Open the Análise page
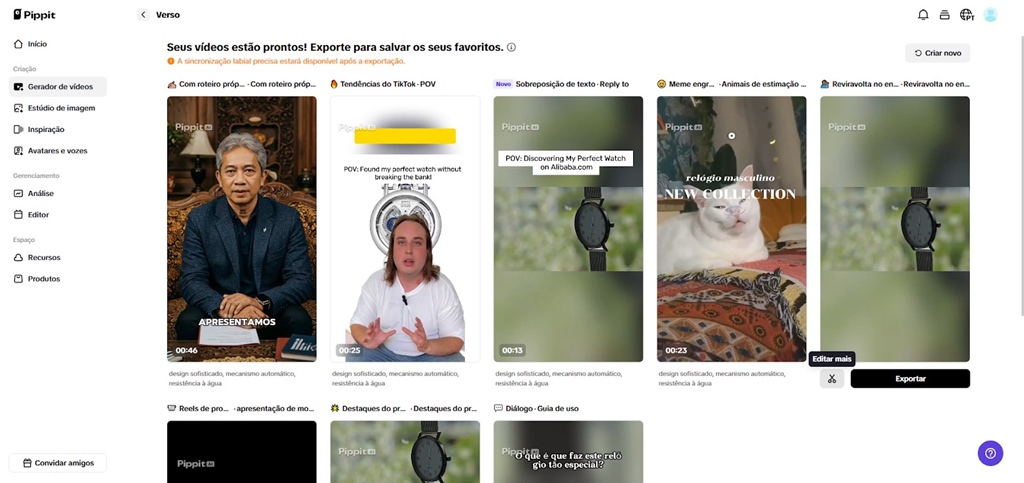 coord(41,193)
